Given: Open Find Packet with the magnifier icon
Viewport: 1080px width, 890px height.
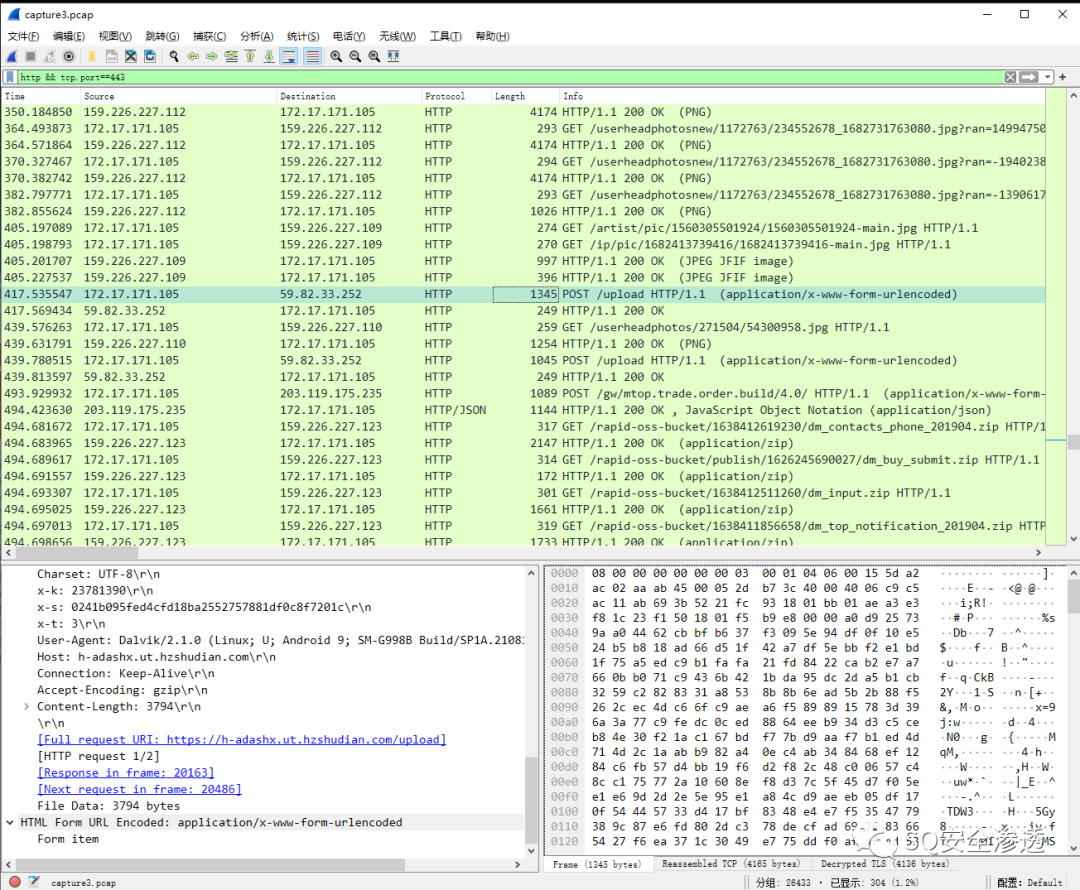Looking at the screenshot, I should click(x=174, y=56).
